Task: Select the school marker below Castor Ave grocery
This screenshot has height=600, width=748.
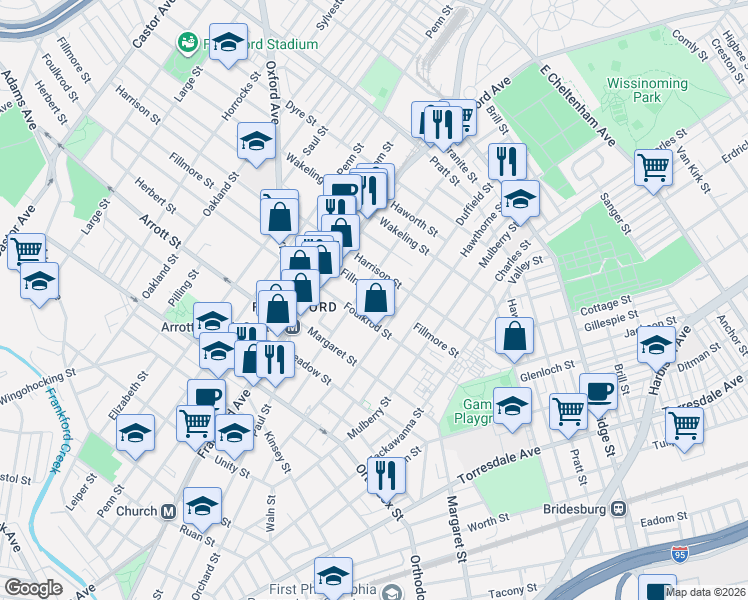Action: (x=40, y=281)
